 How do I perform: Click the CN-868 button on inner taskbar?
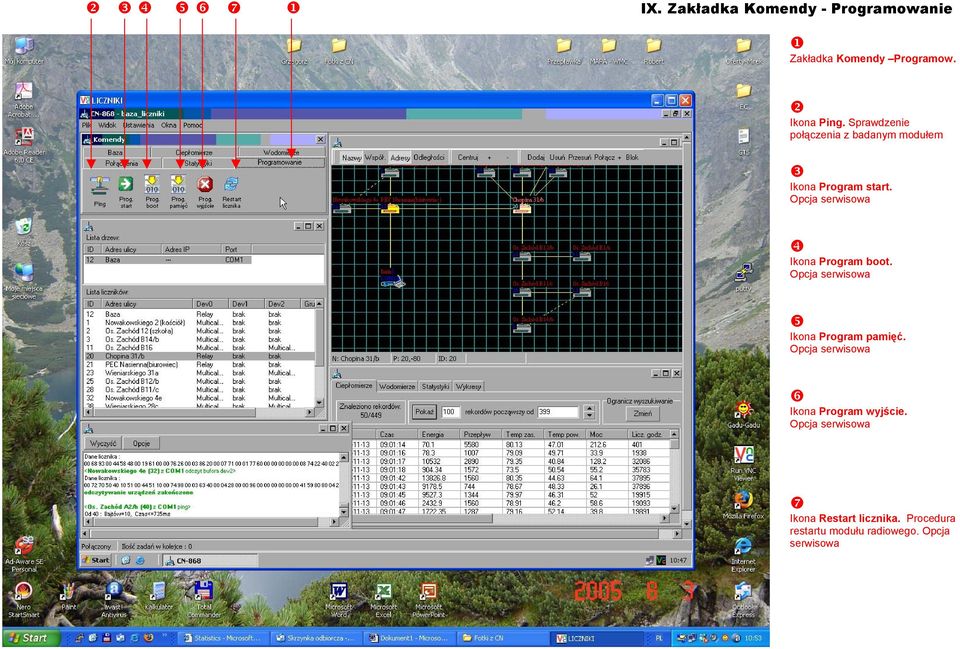pyautogui.click(x=210, y=561)
